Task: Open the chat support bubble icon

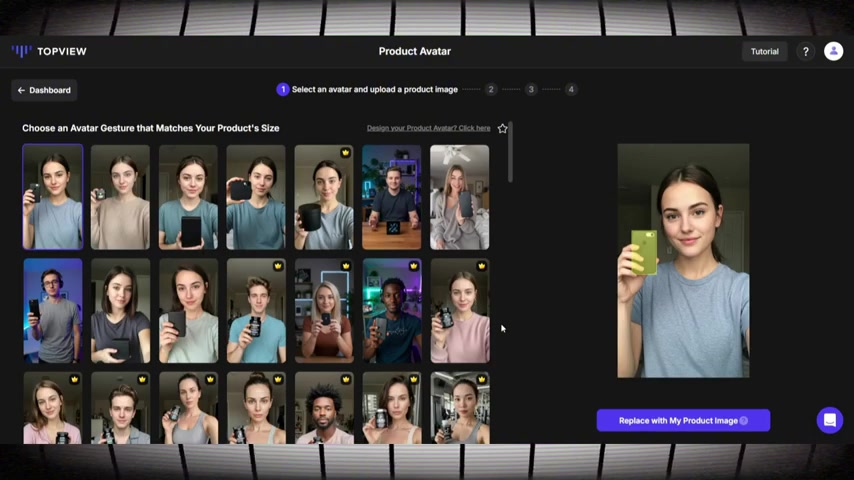Action: [829, 420]
